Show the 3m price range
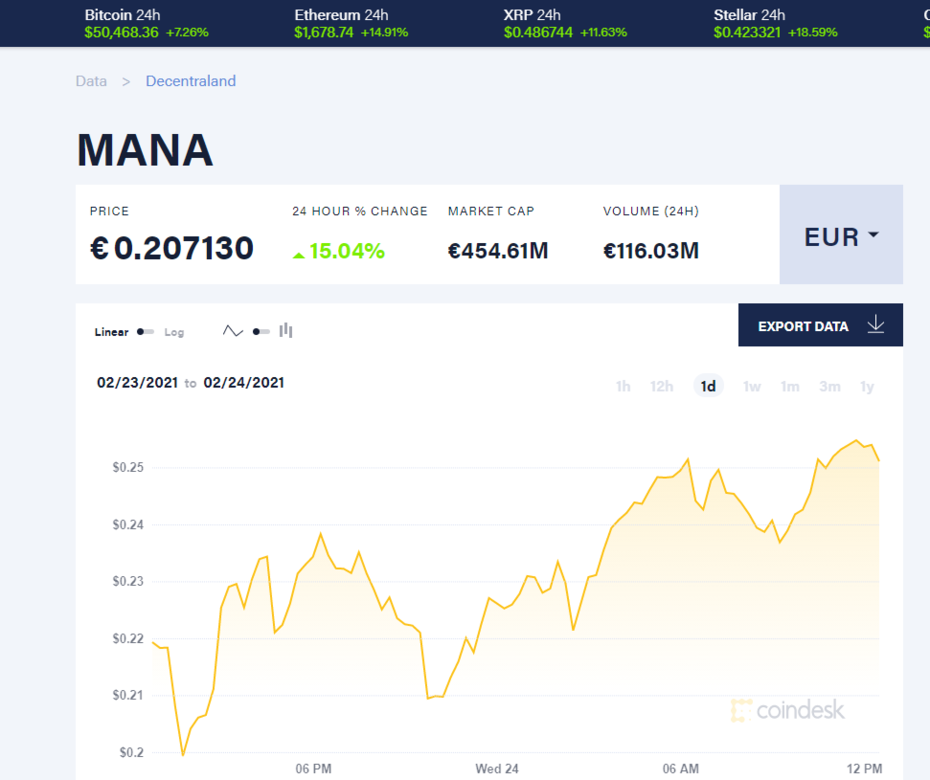Viewport: 930px width, 780px height. tap(830, 386)
